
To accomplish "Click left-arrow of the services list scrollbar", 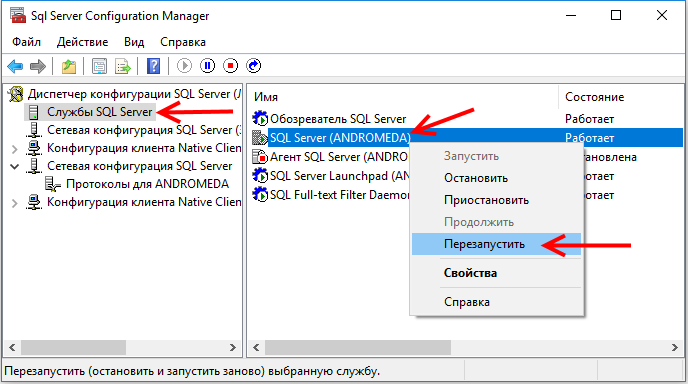I will coord(256,348).
